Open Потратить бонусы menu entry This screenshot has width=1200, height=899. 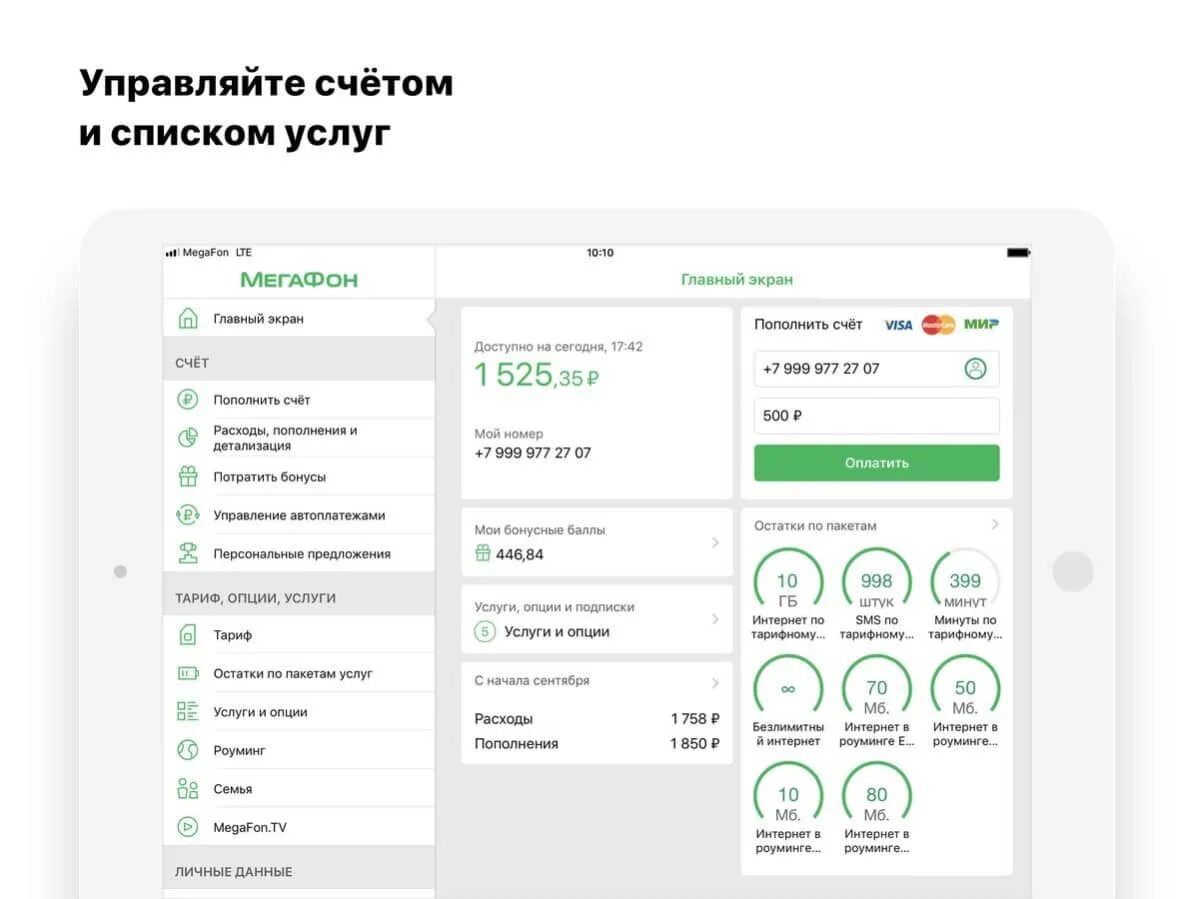pos(299,477)
